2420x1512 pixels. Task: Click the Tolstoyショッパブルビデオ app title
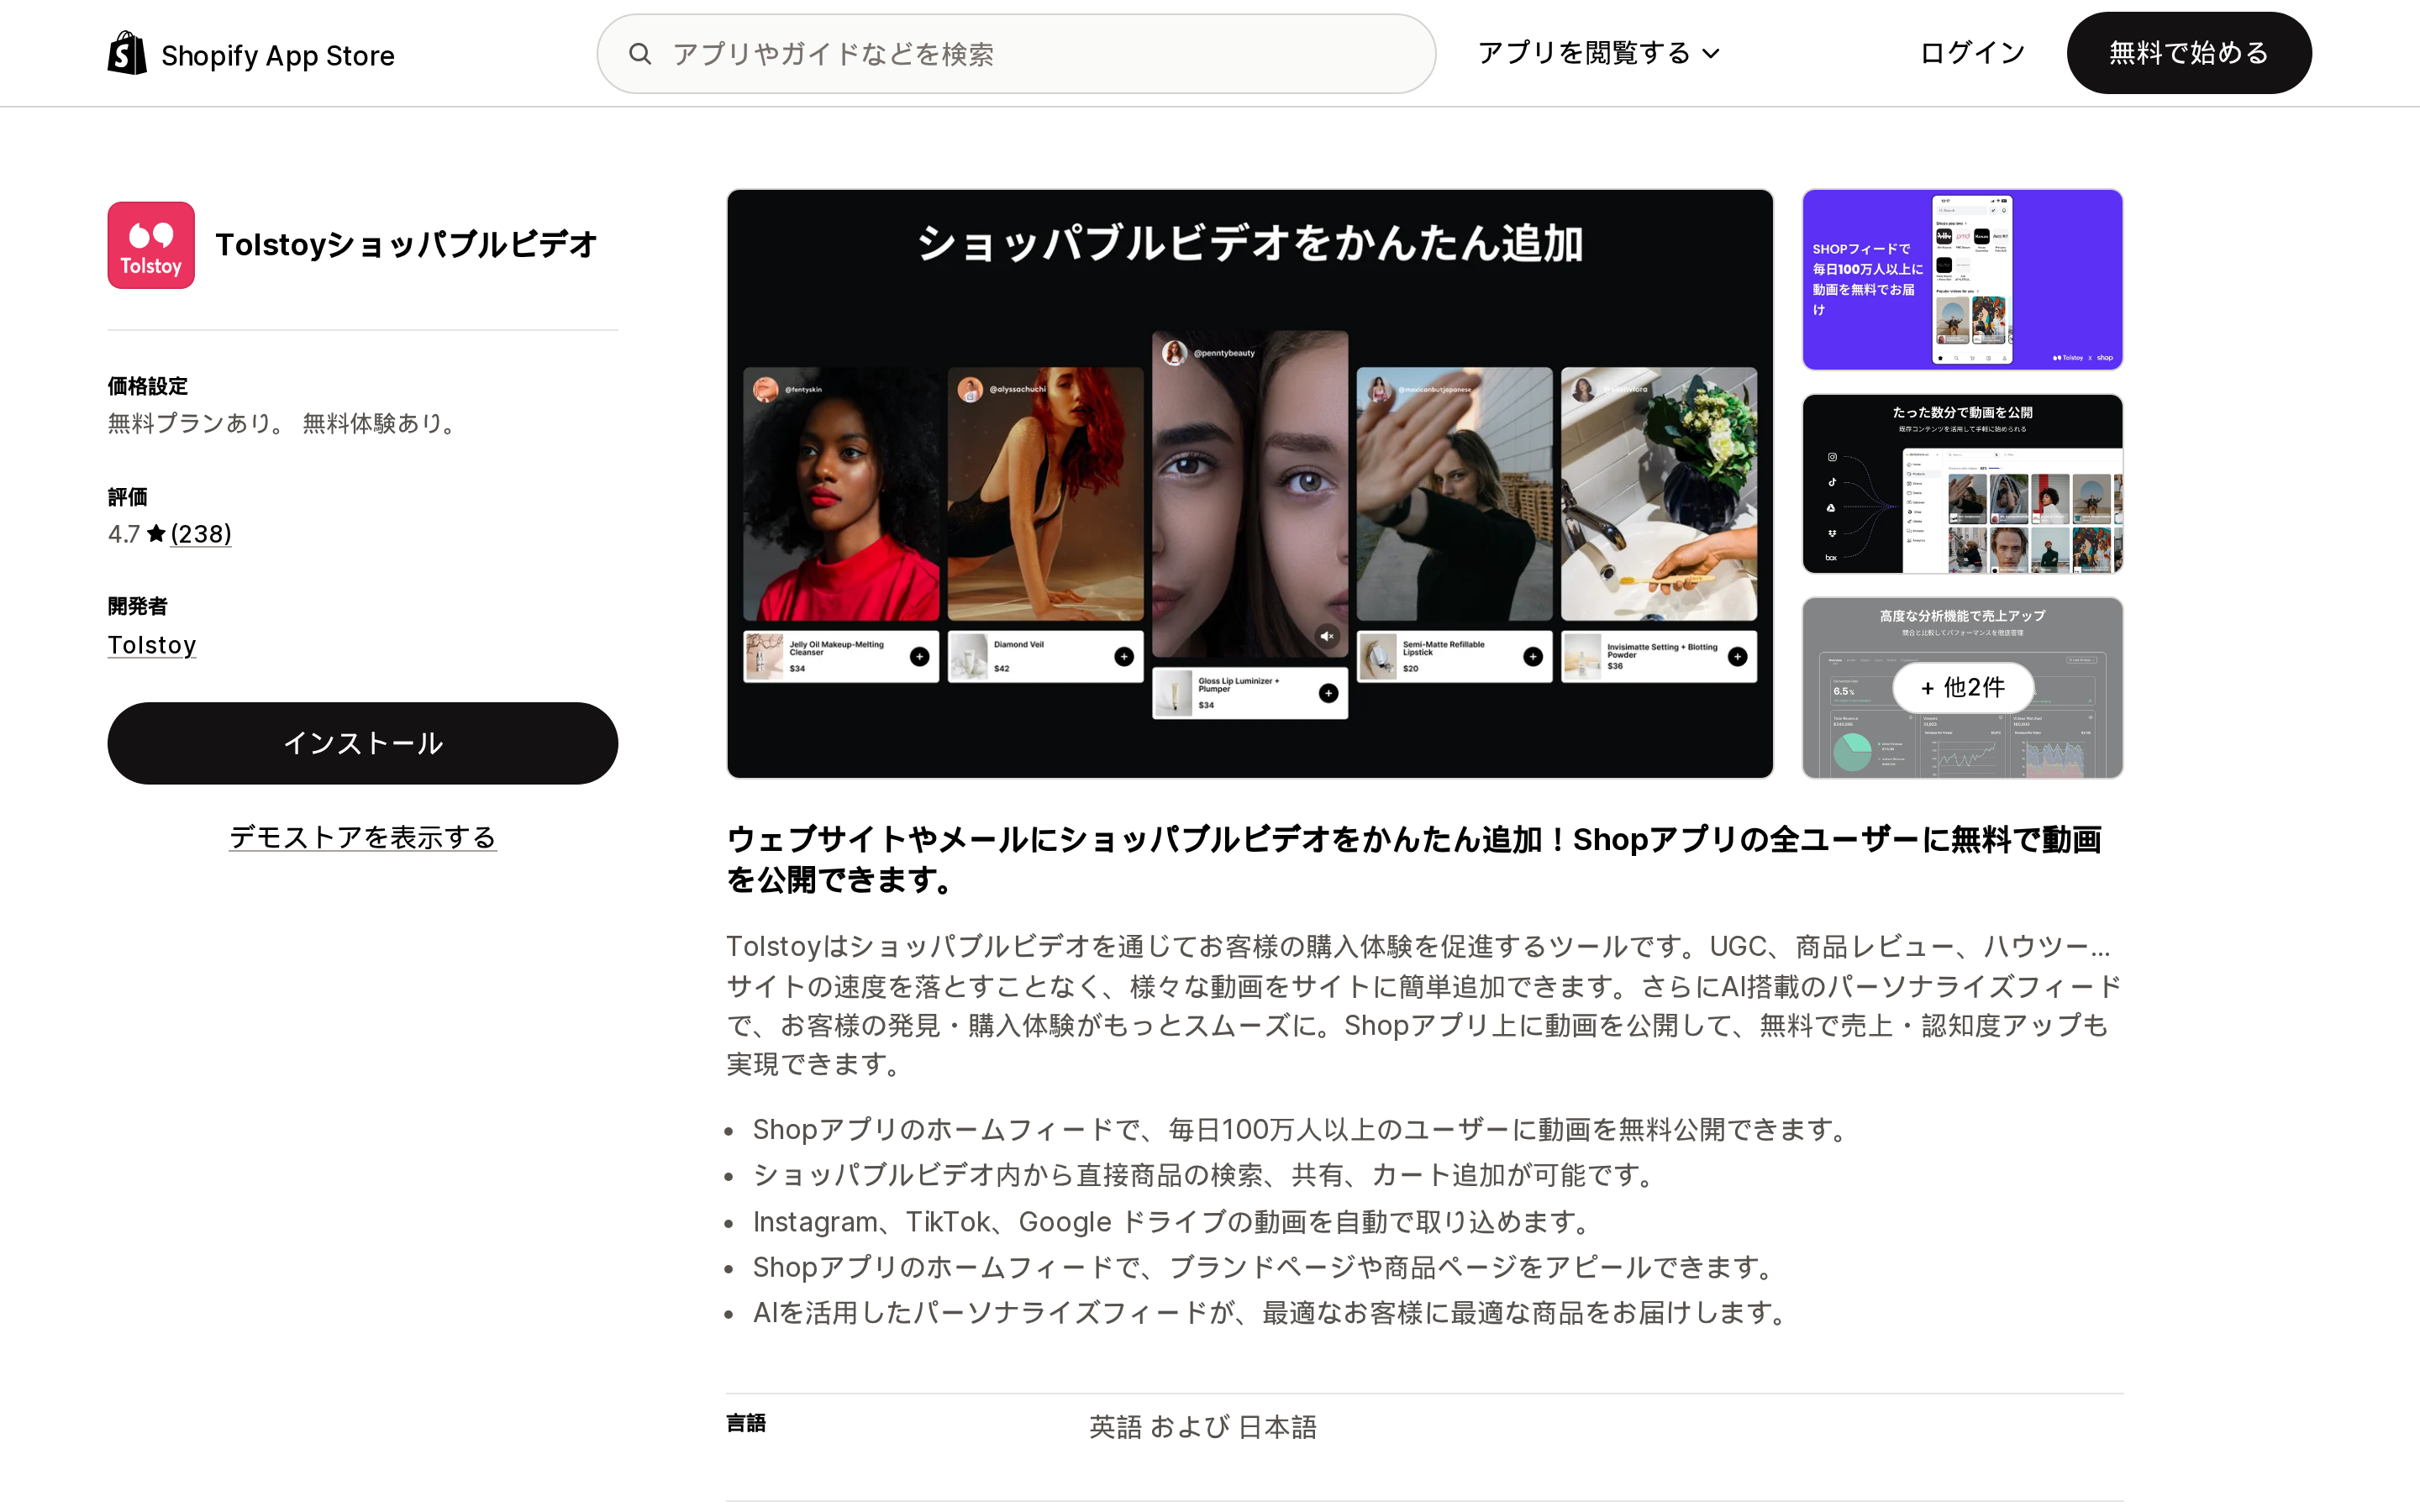406,244
